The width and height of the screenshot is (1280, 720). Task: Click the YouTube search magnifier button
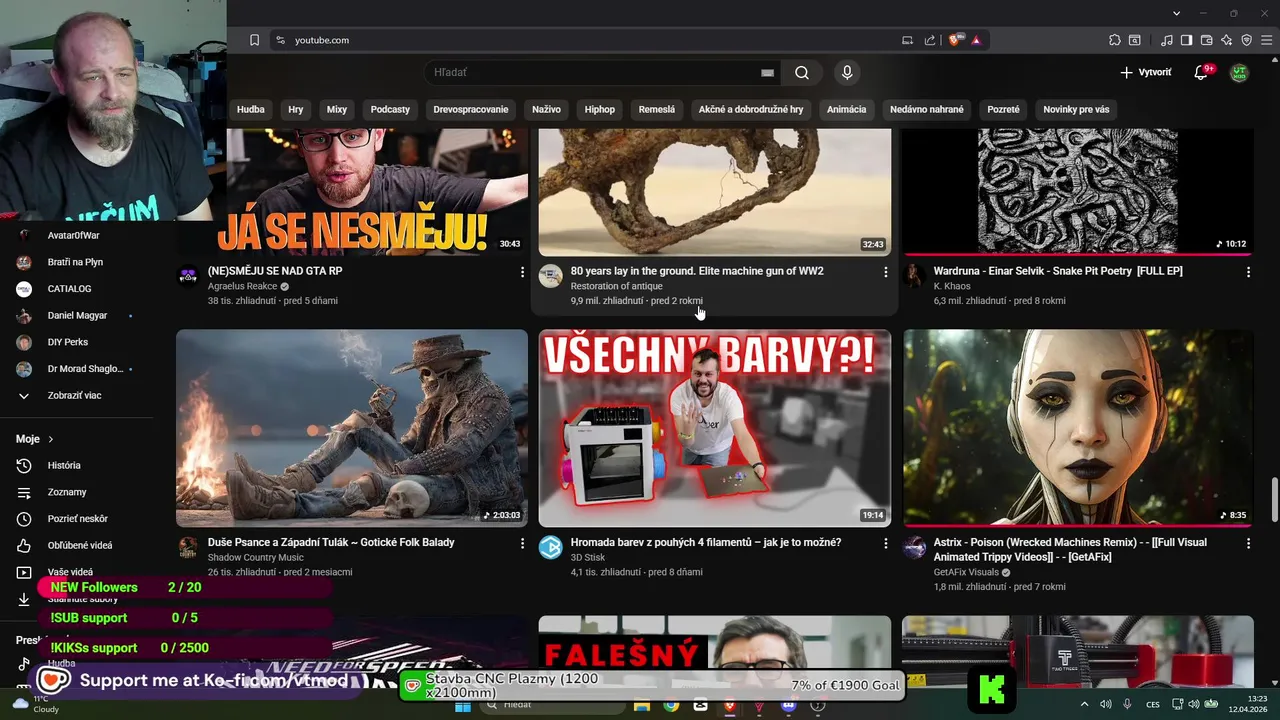(x=802, y=72)
